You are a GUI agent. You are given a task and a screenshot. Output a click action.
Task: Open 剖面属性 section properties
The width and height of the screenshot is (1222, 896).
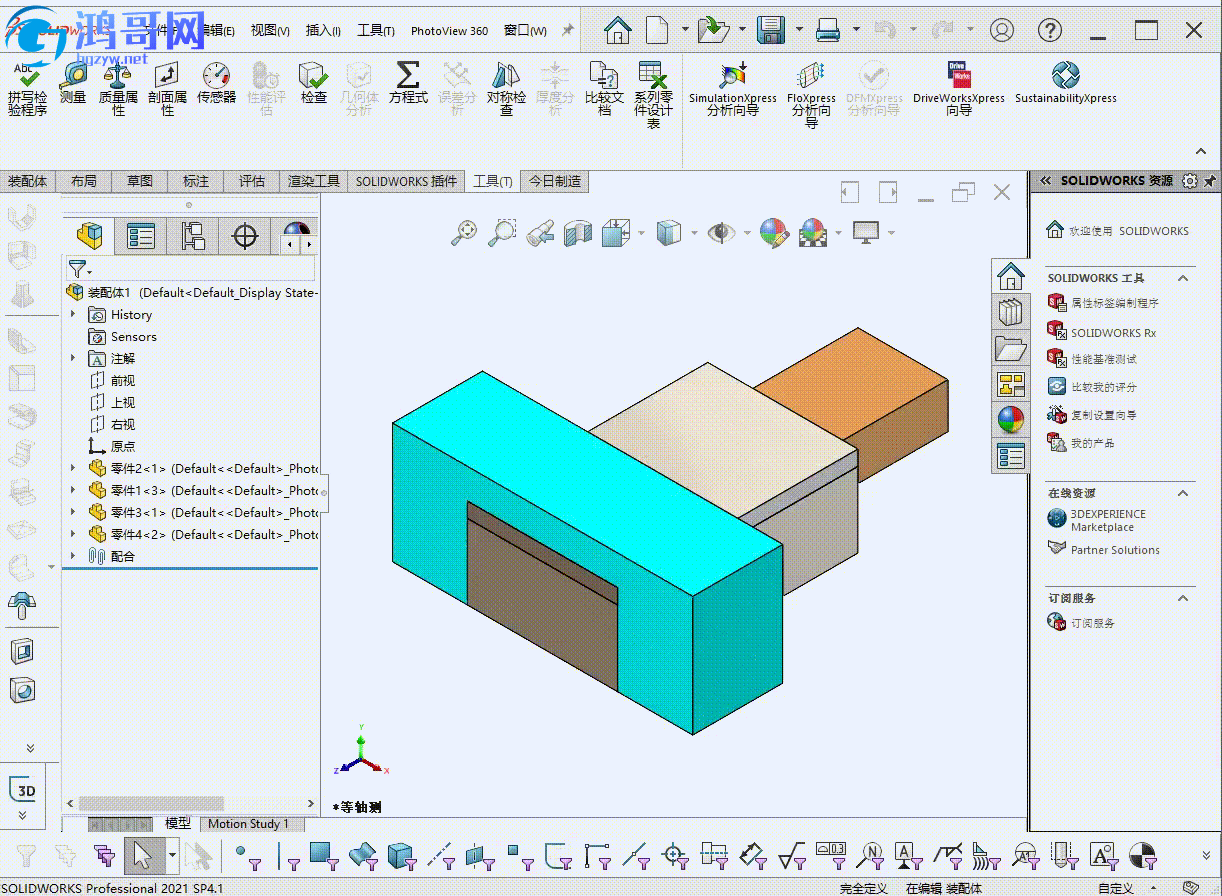[167, 89]
